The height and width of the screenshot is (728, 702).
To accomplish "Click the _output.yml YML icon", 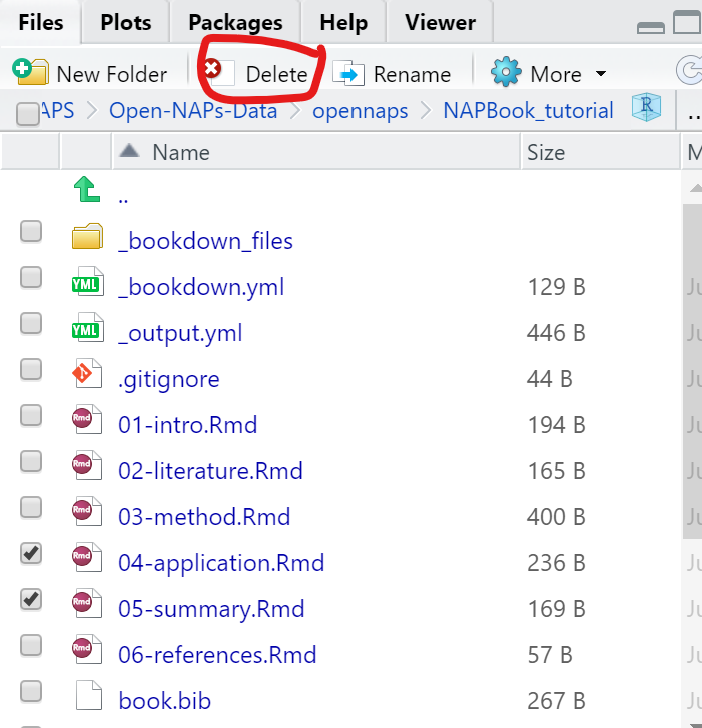I will (88, 332).
